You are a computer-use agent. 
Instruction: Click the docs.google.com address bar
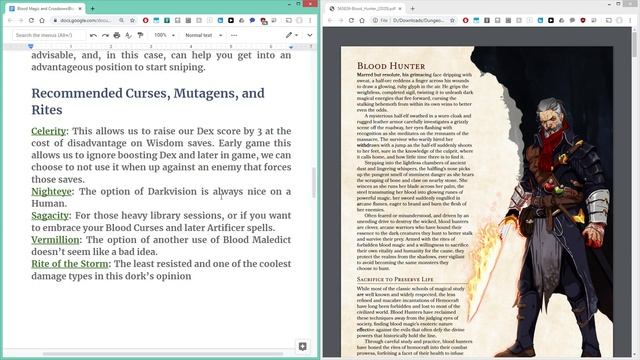coord(85,20)
